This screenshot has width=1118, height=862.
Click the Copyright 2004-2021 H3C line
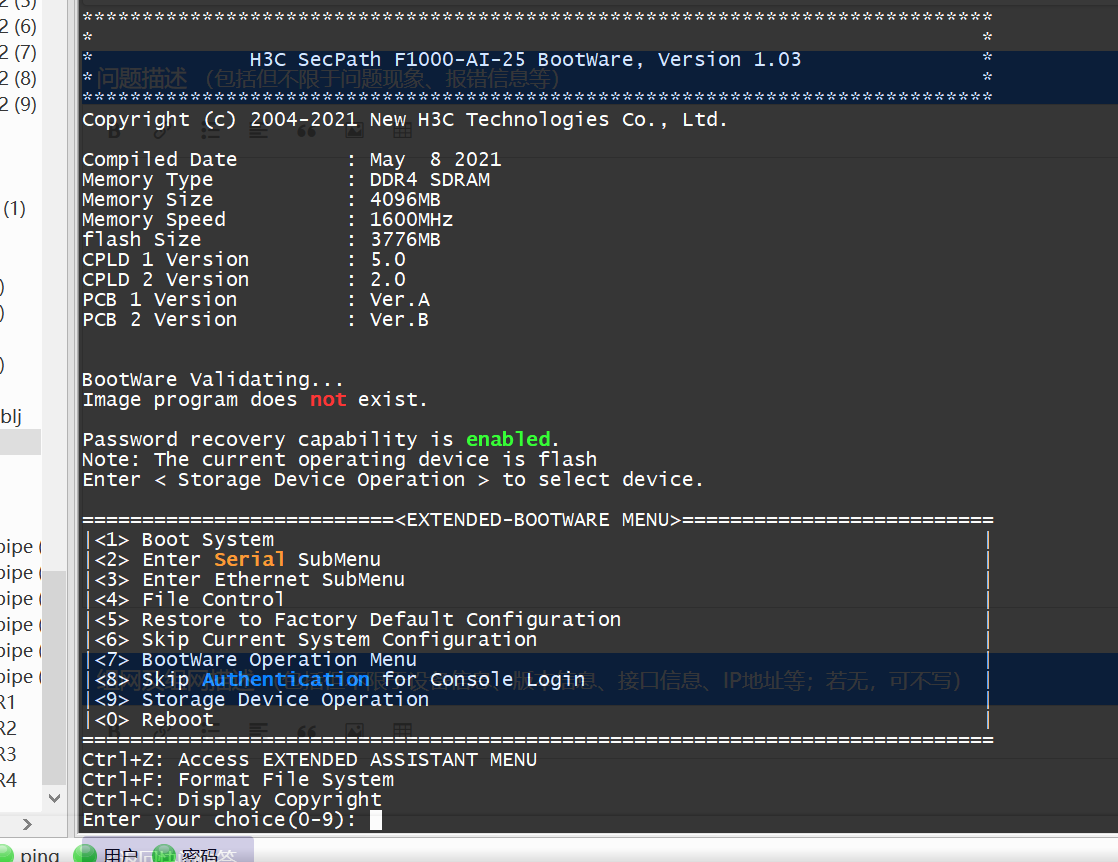tap(405, 120)
